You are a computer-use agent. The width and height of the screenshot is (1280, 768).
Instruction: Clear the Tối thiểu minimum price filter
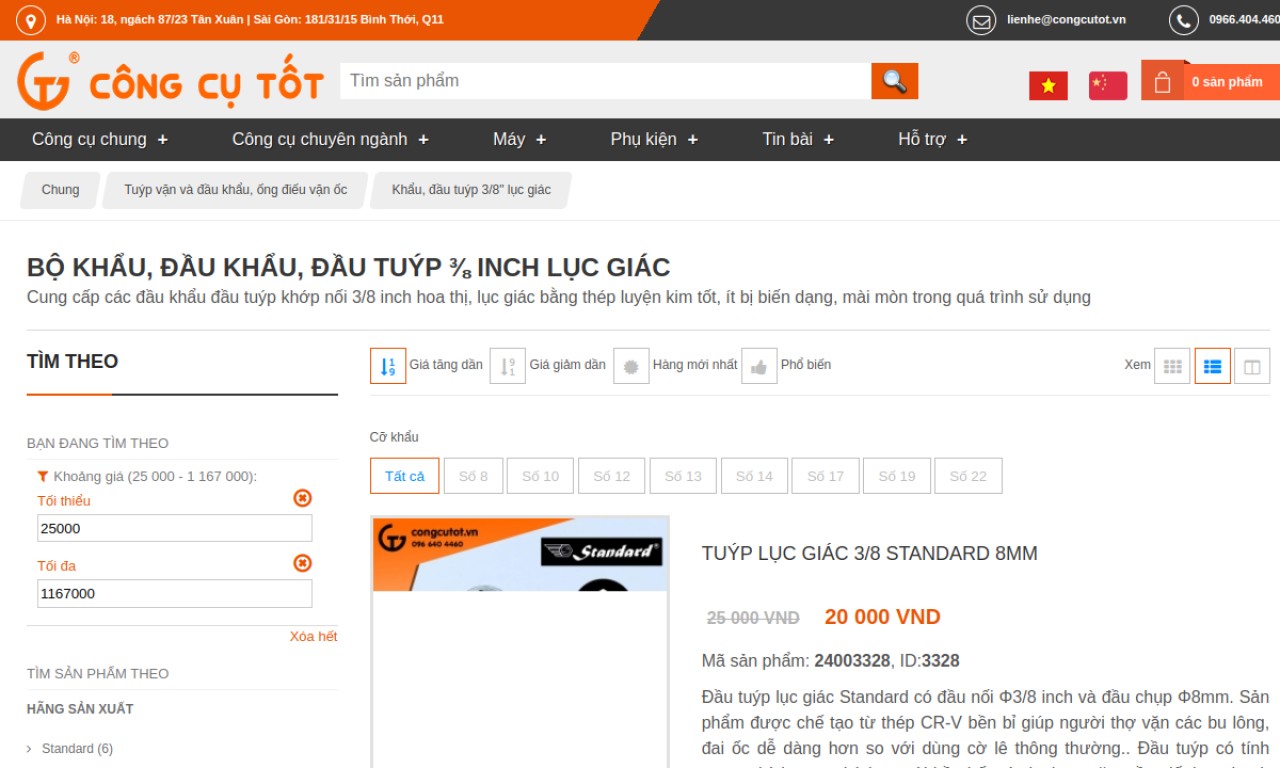coord(302,498)
